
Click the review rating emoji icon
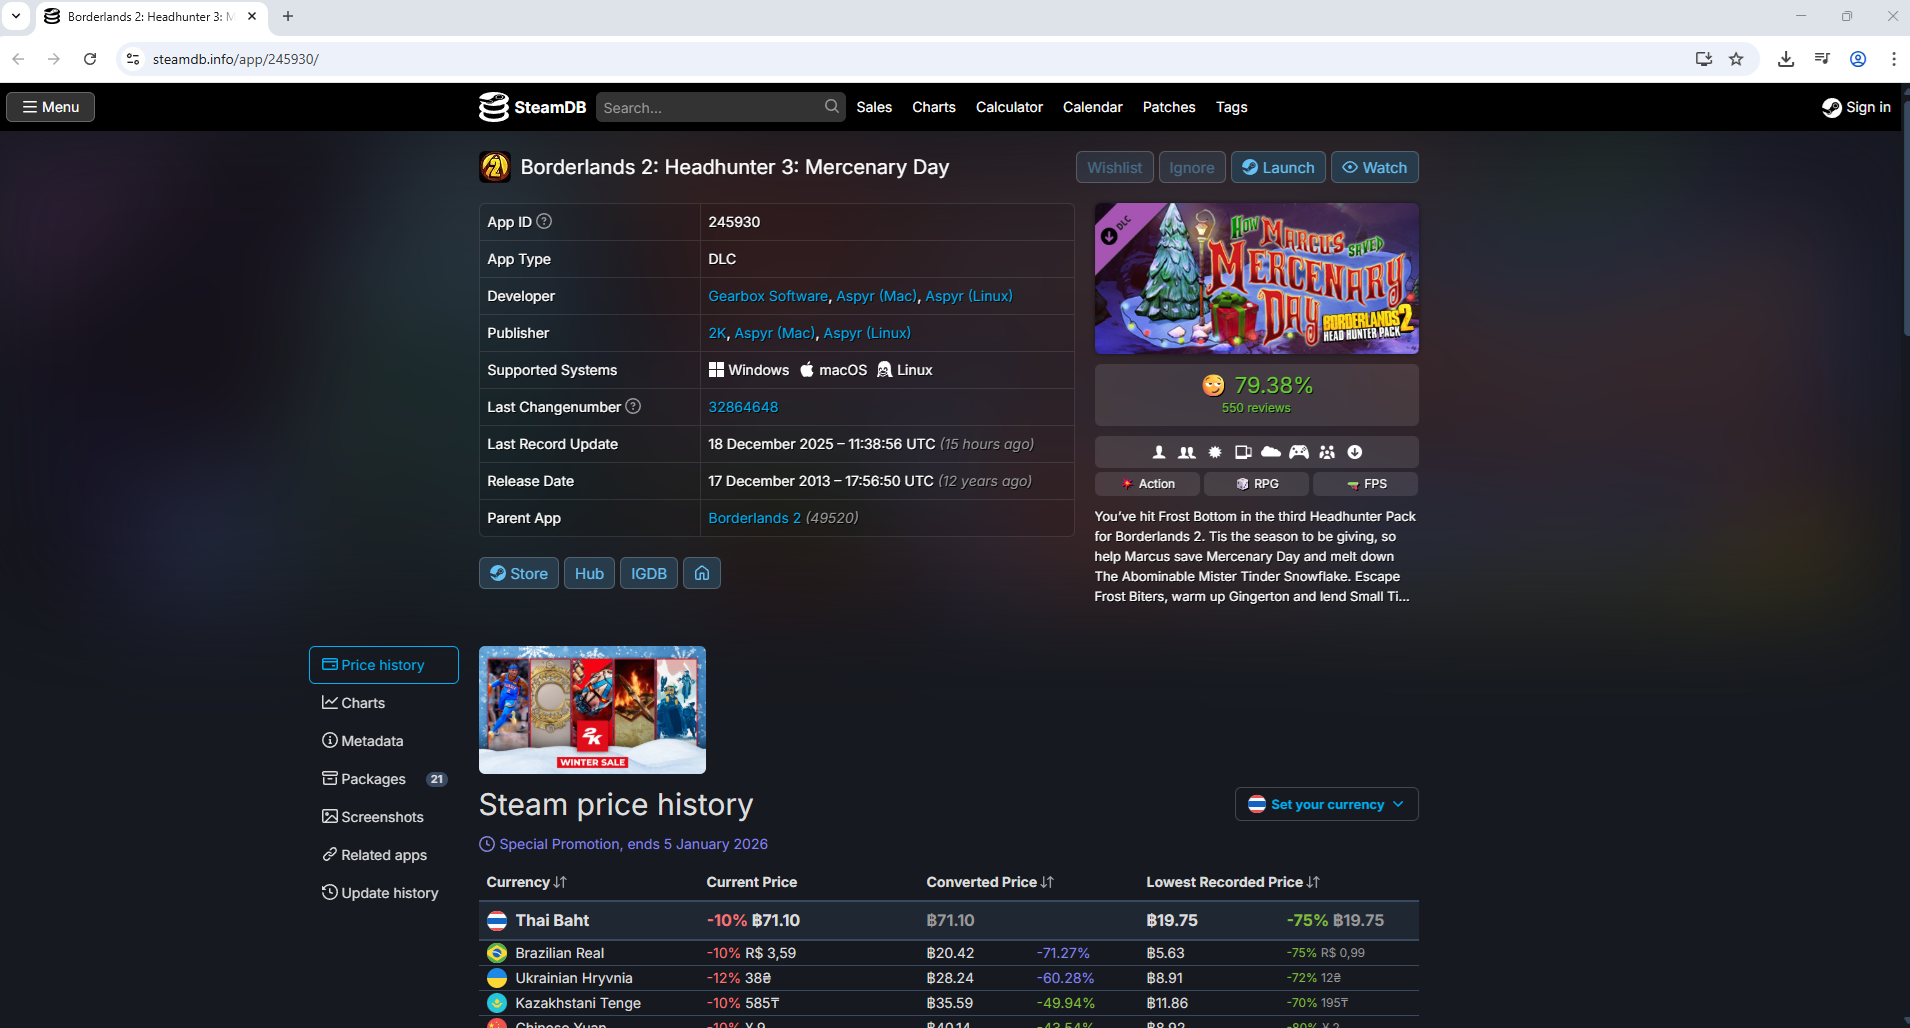click(x=1213, y=385)
